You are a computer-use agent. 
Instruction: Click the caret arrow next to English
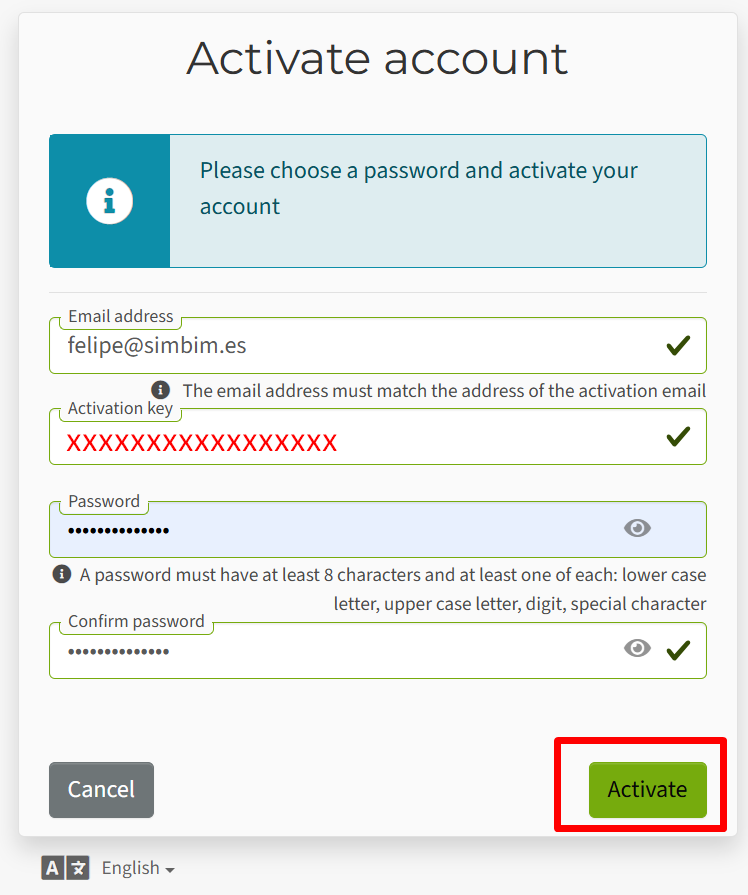[170, 869]
